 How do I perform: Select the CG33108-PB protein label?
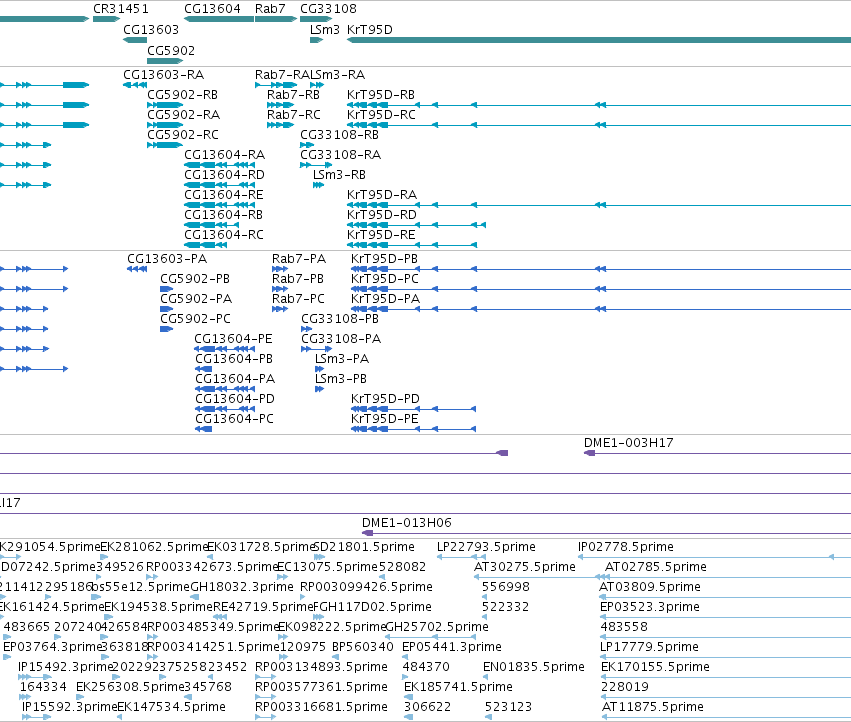340,319
